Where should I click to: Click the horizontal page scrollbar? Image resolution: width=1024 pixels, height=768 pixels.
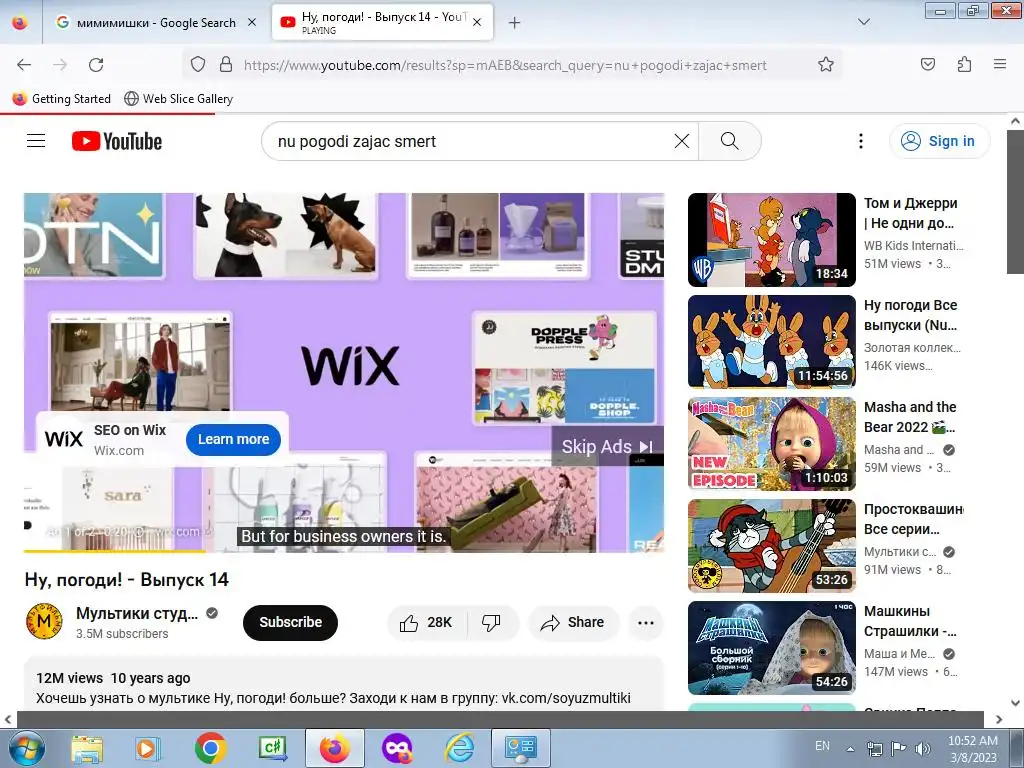500,719
